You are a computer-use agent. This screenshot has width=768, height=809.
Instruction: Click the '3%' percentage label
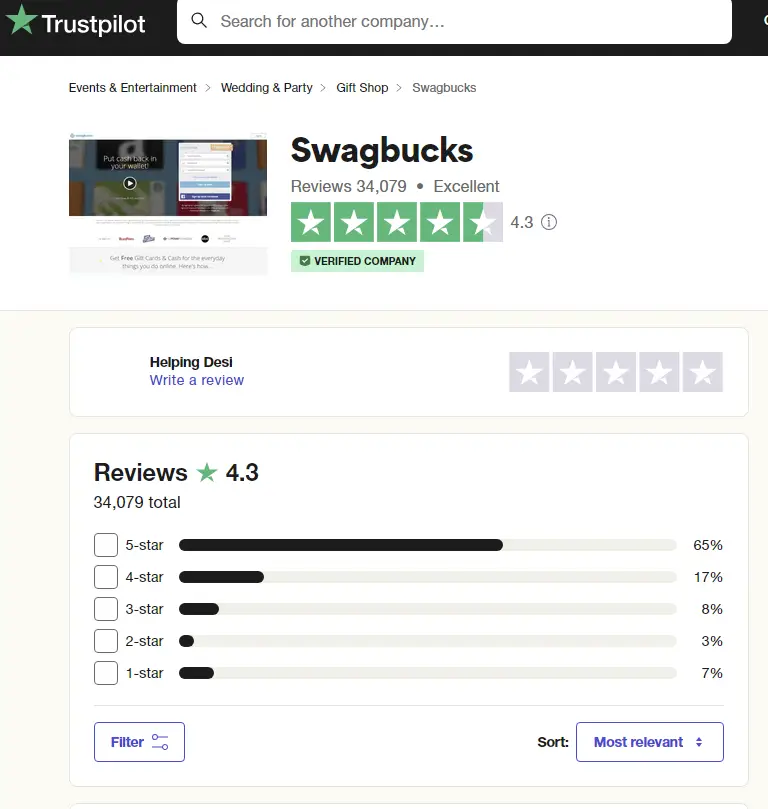712,641
